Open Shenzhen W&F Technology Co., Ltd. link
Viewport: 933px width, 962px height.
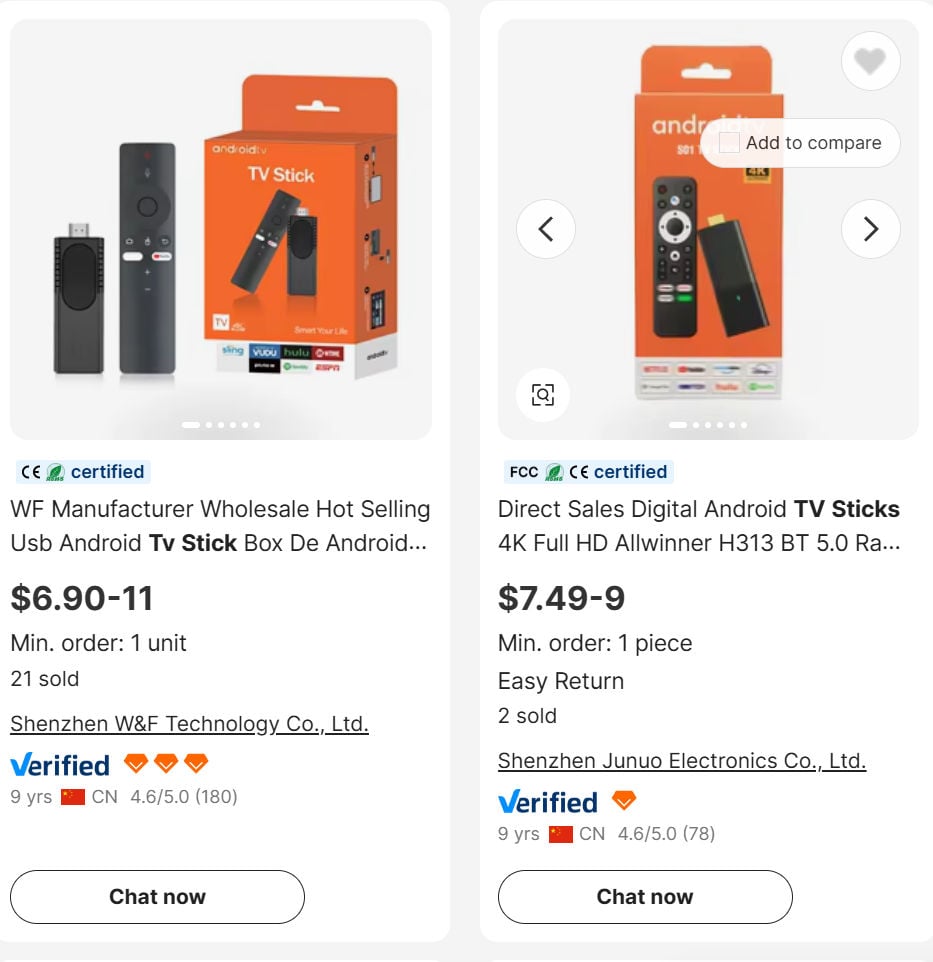pos(189,724)
